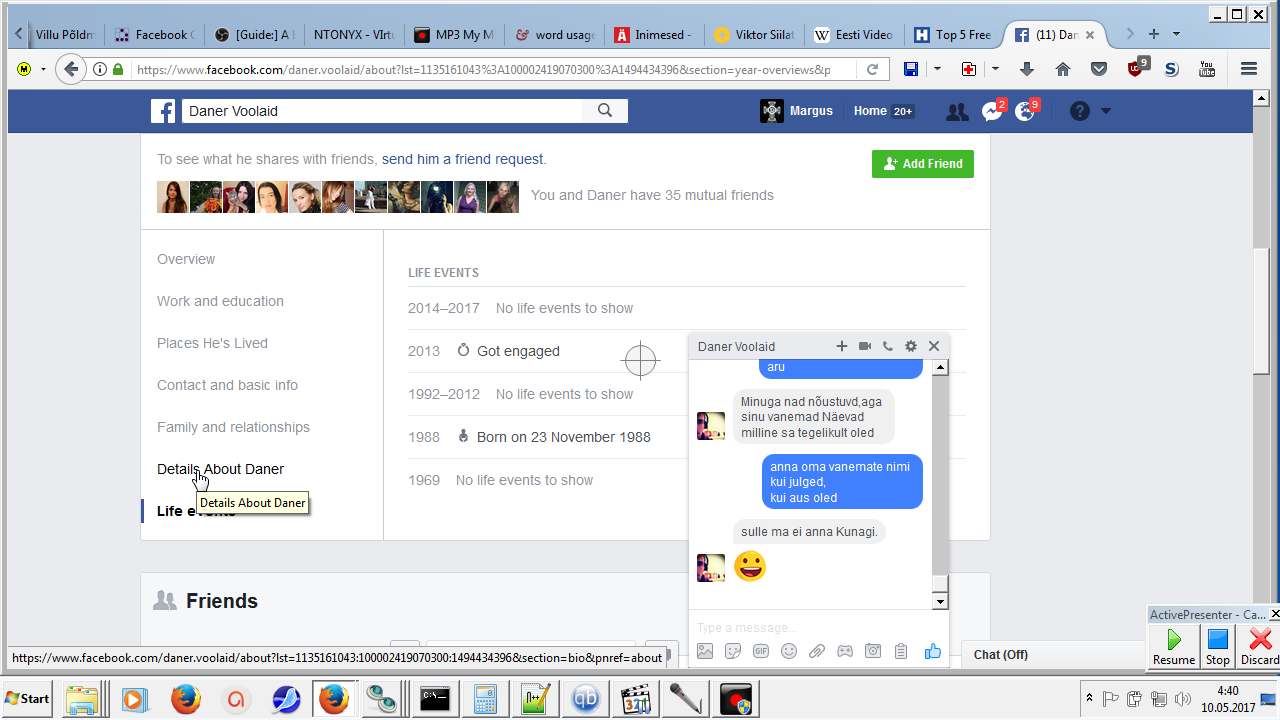Go to the Firefox home page icon
The height and width of the screenshot is (720, 1280).
point(1063,69)
